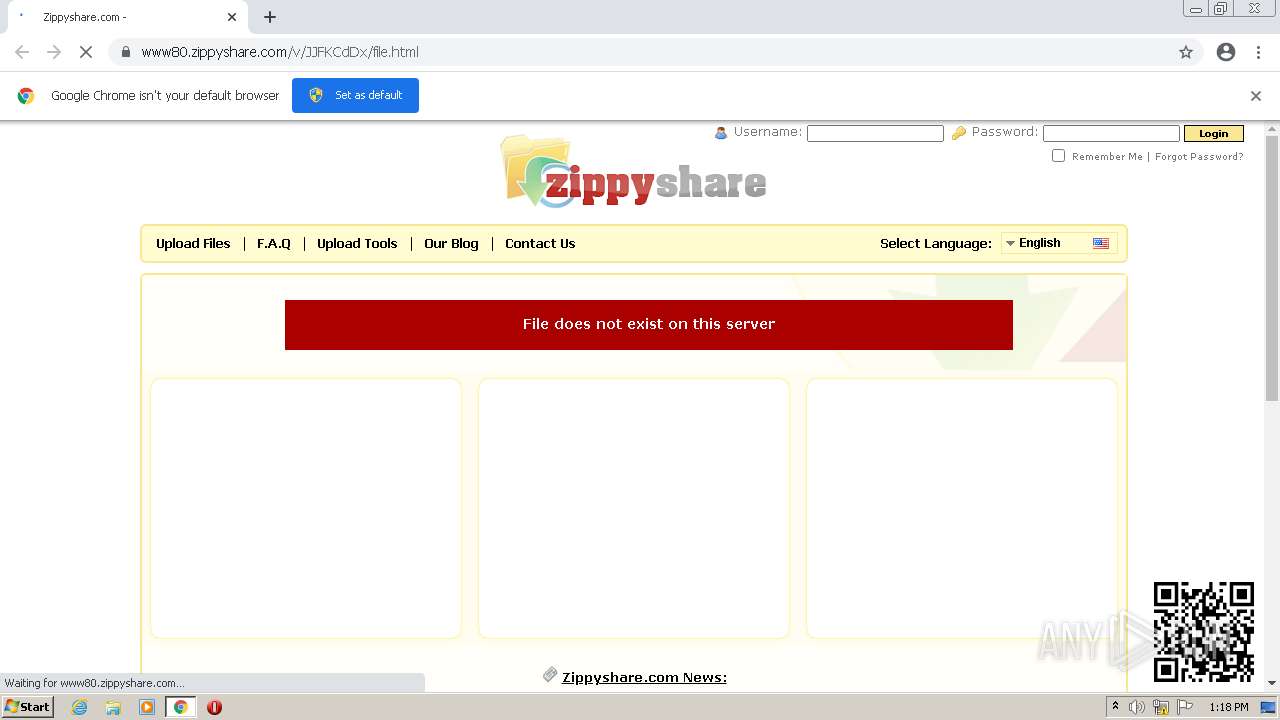Viewport: 1280px width, 720px height.
Task: Click the QR code image
Action: (1203, 631)
